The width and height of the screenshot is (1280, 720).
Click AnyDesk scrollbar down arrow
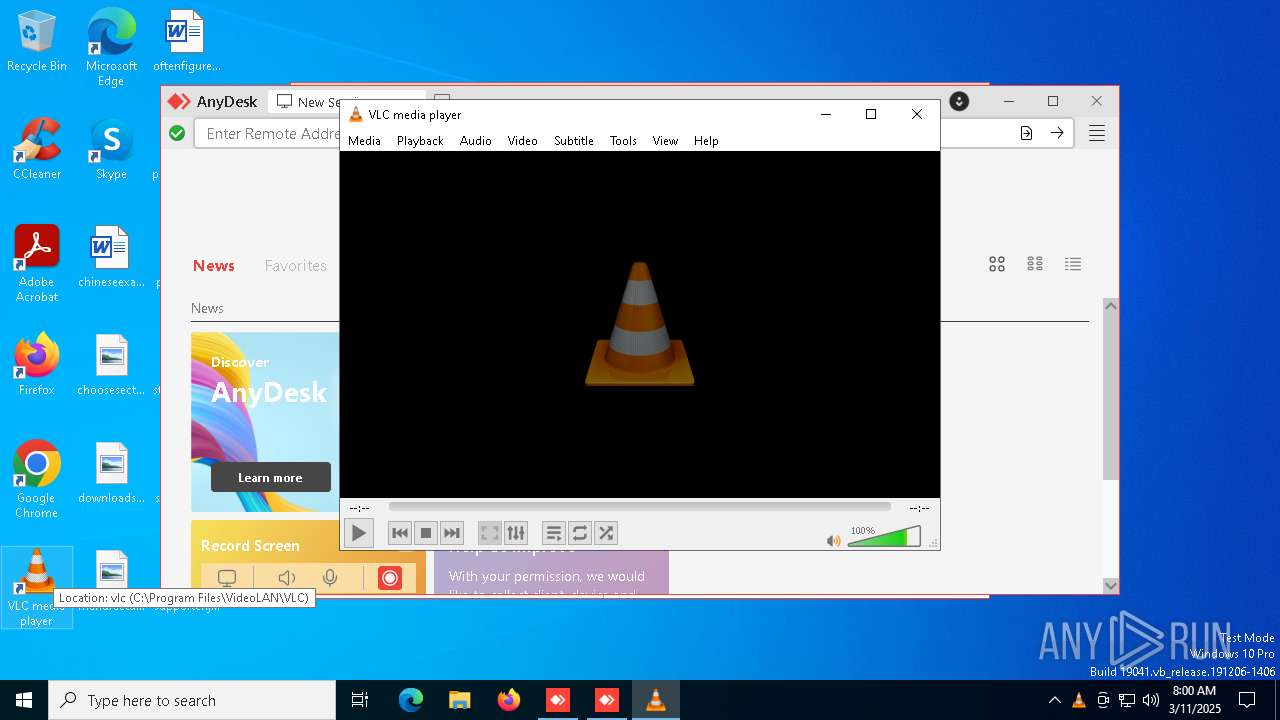click(1111, 585)
